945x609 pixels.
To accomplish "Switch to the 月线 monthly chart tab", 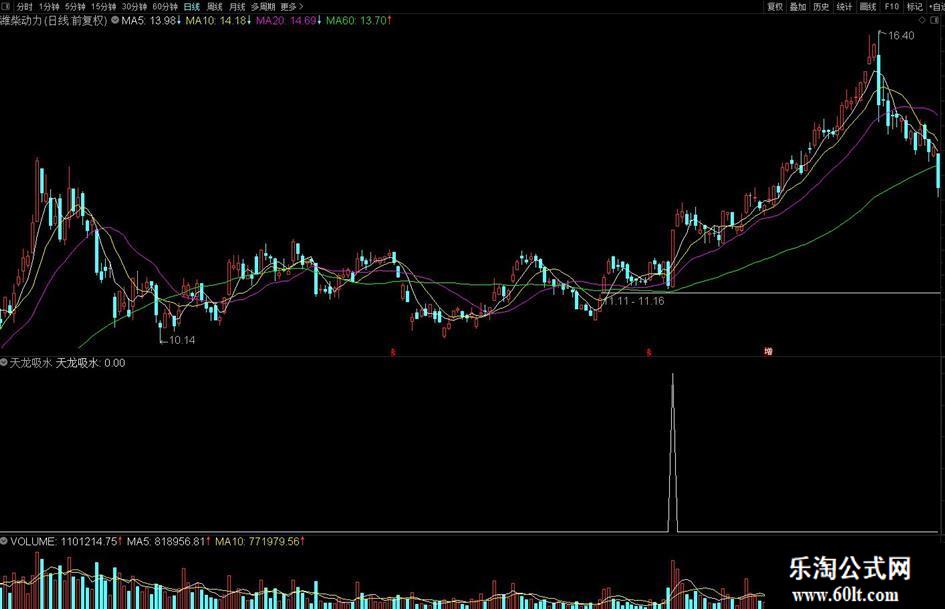I will [x=237, y=7].
